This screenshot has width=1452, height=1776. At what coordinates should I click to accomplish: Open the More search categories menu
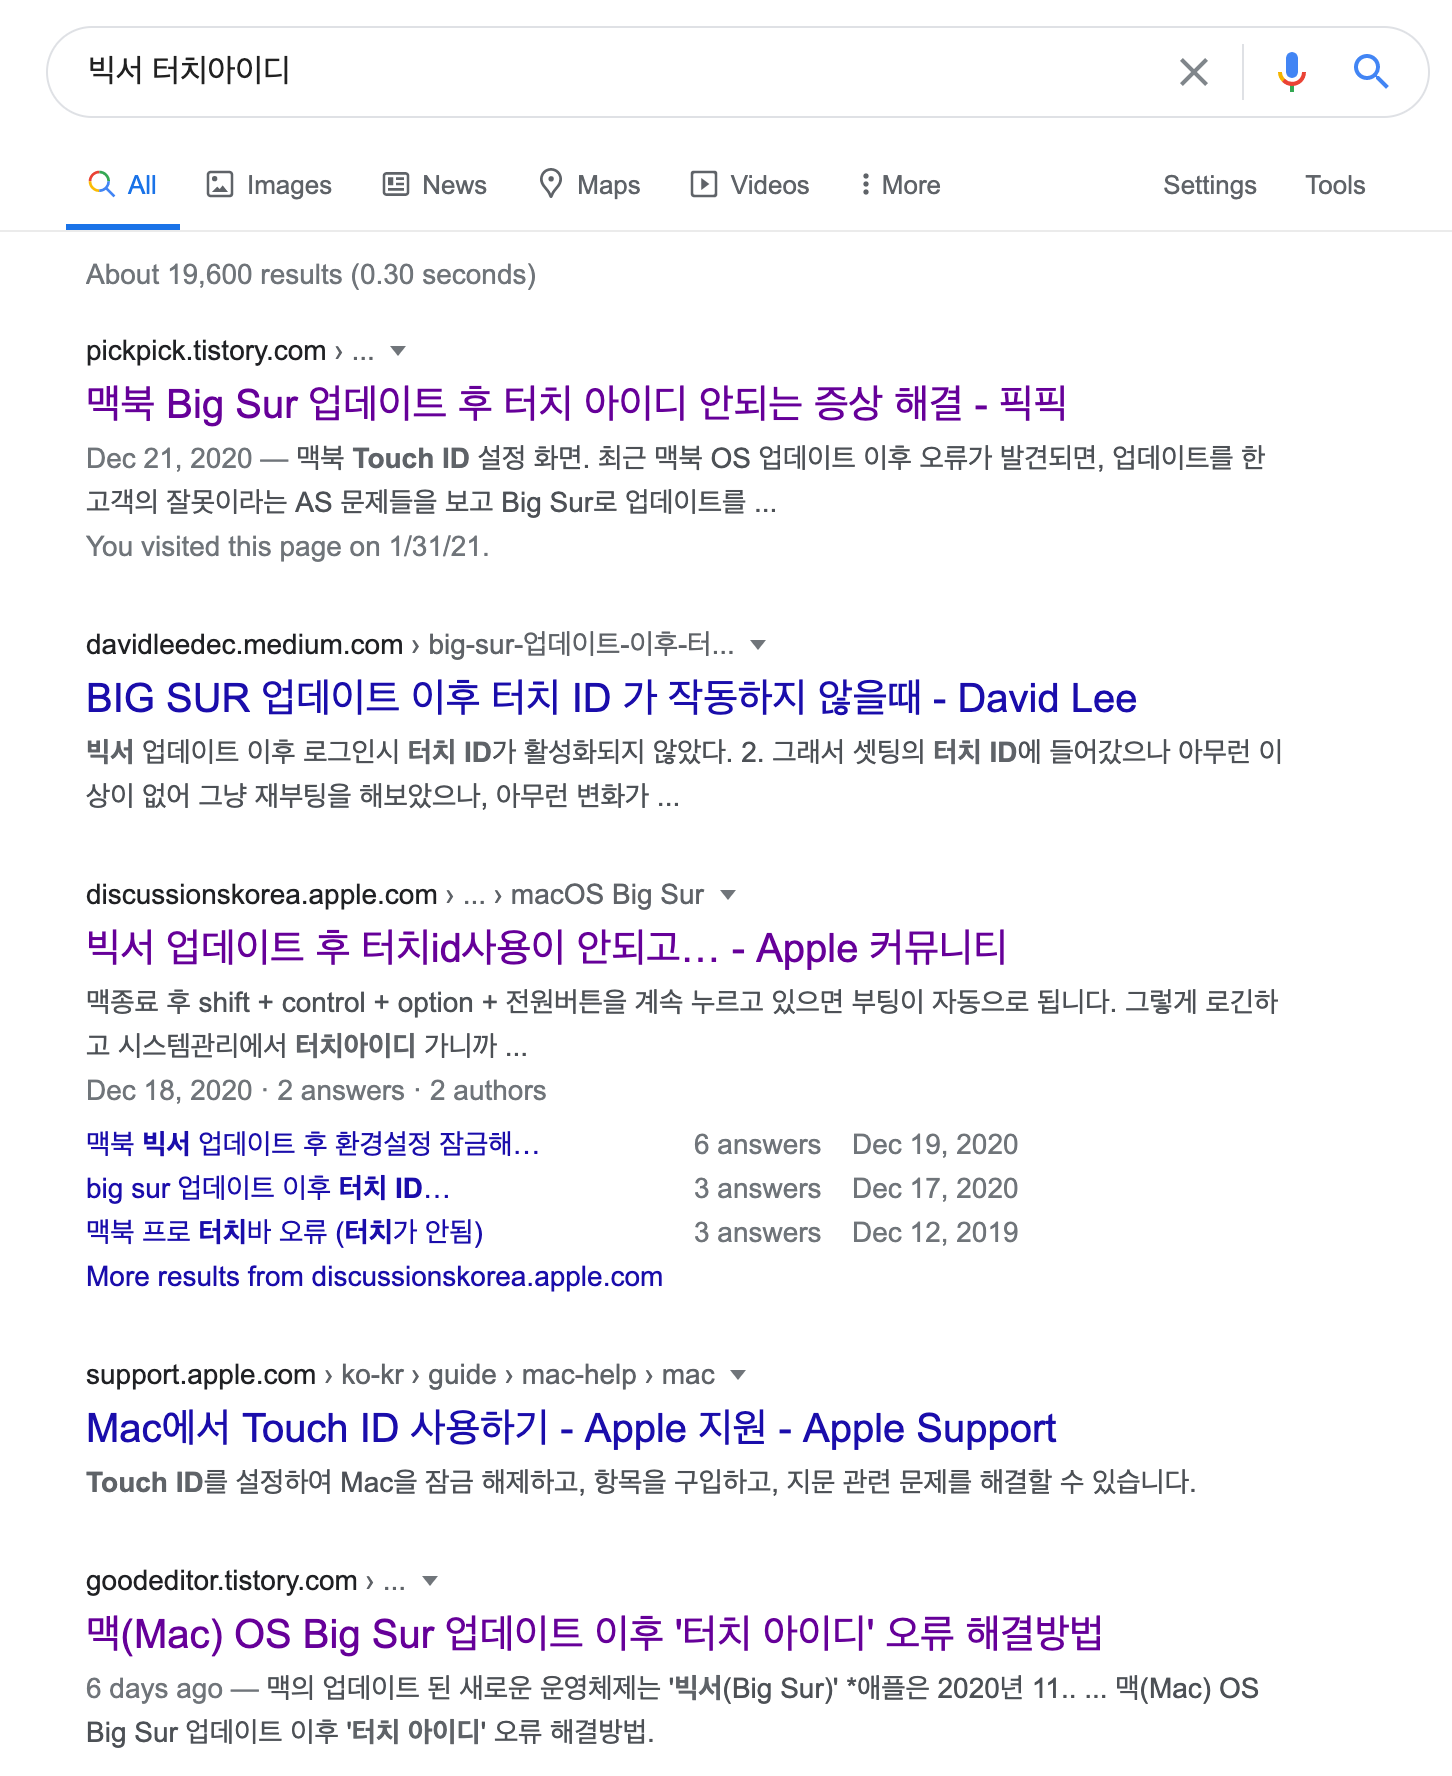900,186
